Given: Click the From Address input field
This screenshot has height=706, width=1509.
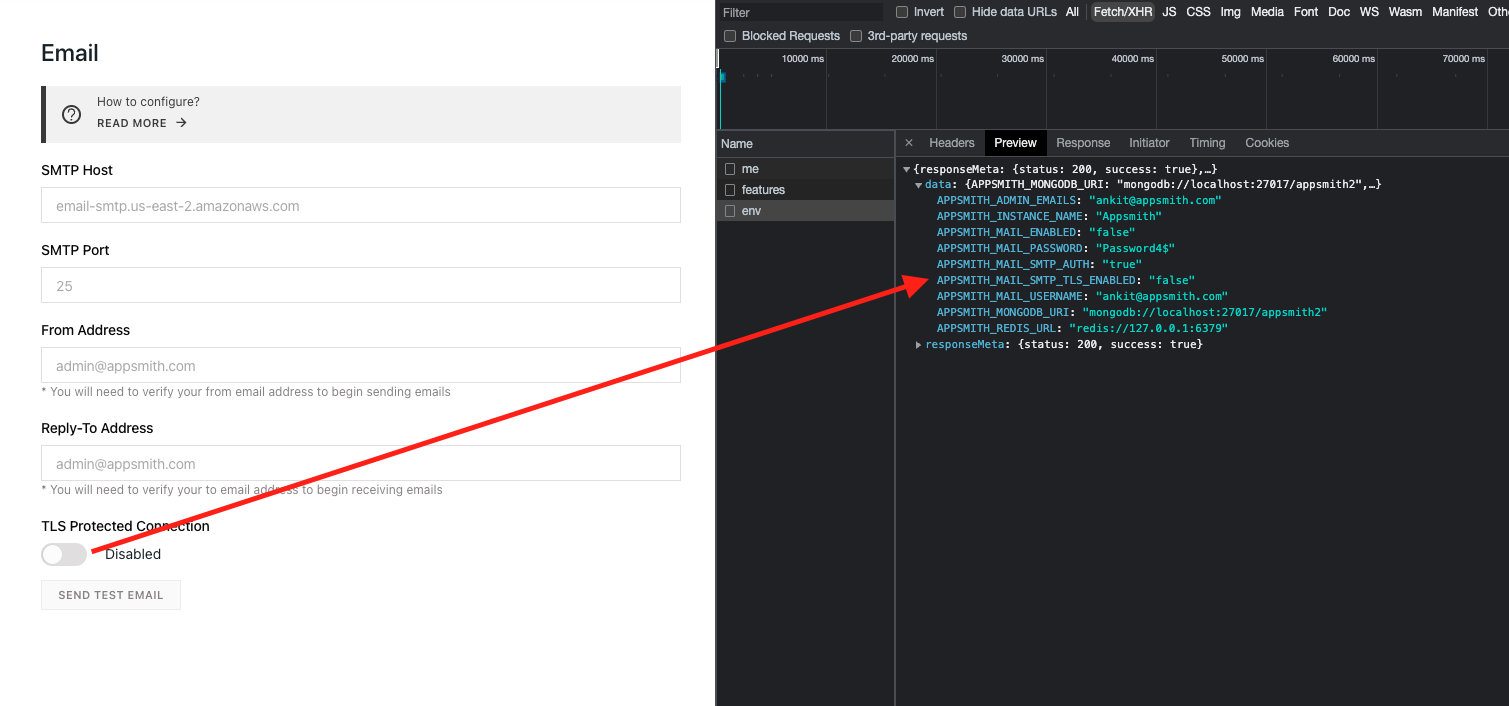Looking at the screenshot, I should 361,365.
